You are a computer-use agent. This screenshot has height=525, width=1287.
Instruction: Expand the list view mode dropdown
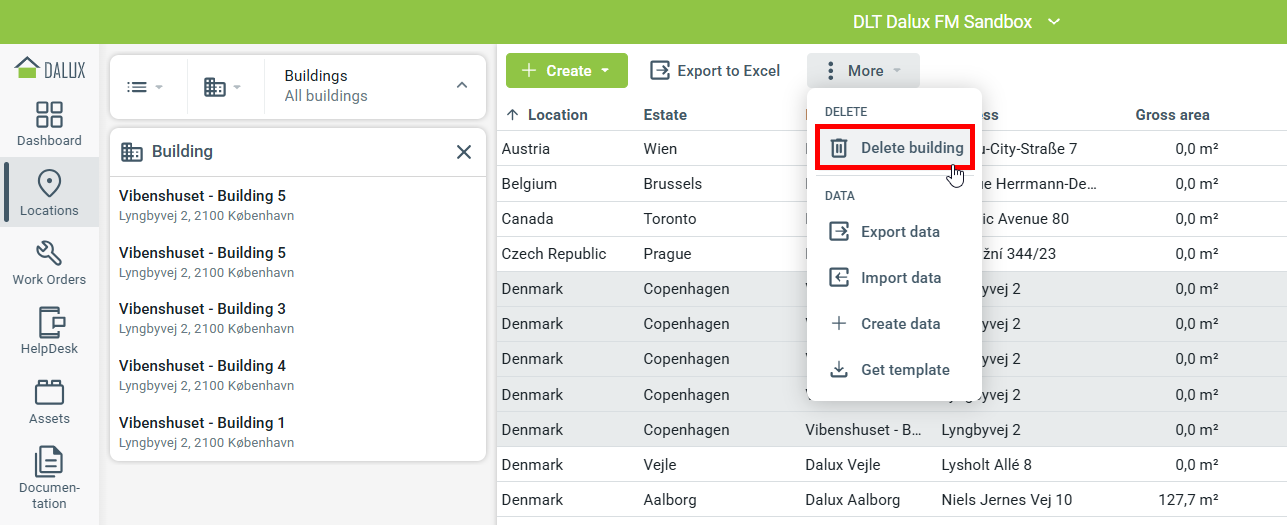point(145,87)
